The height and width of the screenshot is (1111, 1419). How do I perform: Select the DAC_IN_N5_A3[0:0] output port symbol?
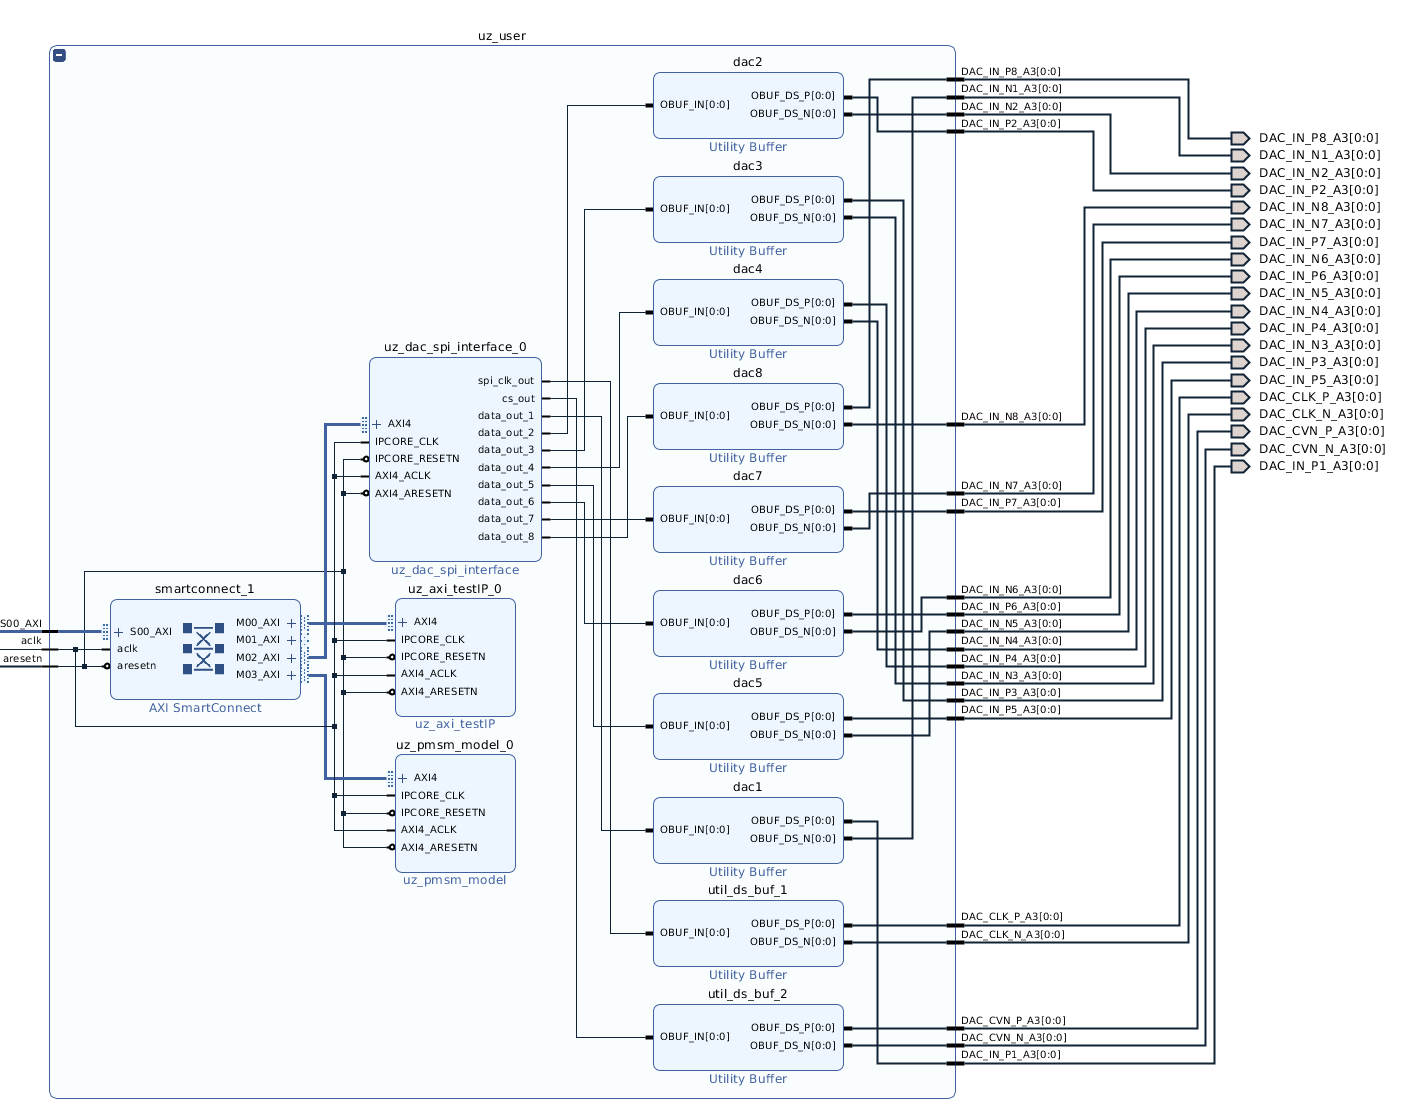pyautogui.click(x=1240, y=293)
